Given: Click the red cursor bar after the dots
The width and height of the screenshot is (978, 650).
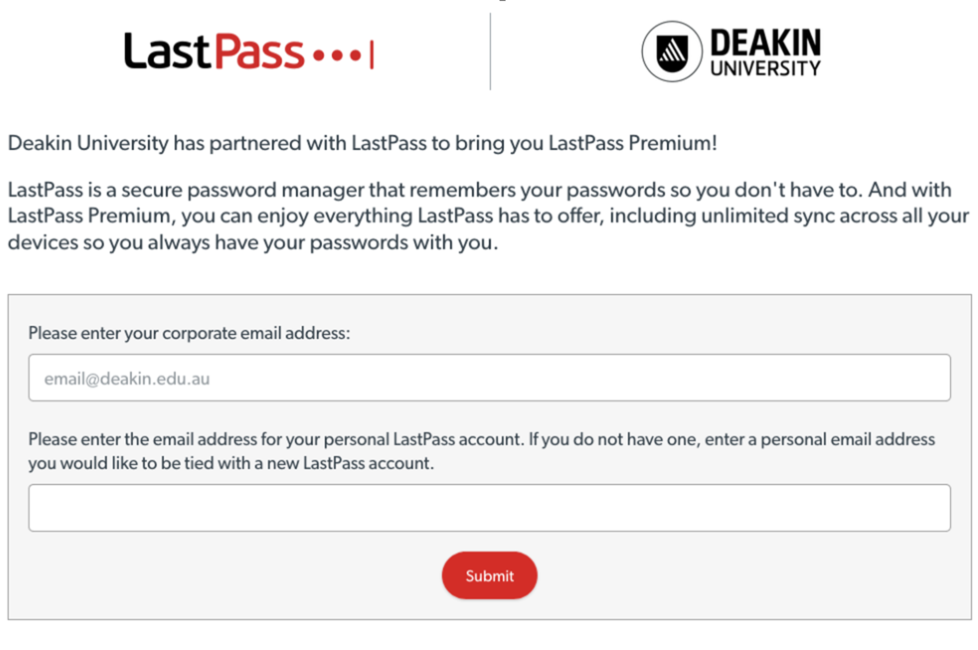Looking at the screenshot, I should coord(371,55).
